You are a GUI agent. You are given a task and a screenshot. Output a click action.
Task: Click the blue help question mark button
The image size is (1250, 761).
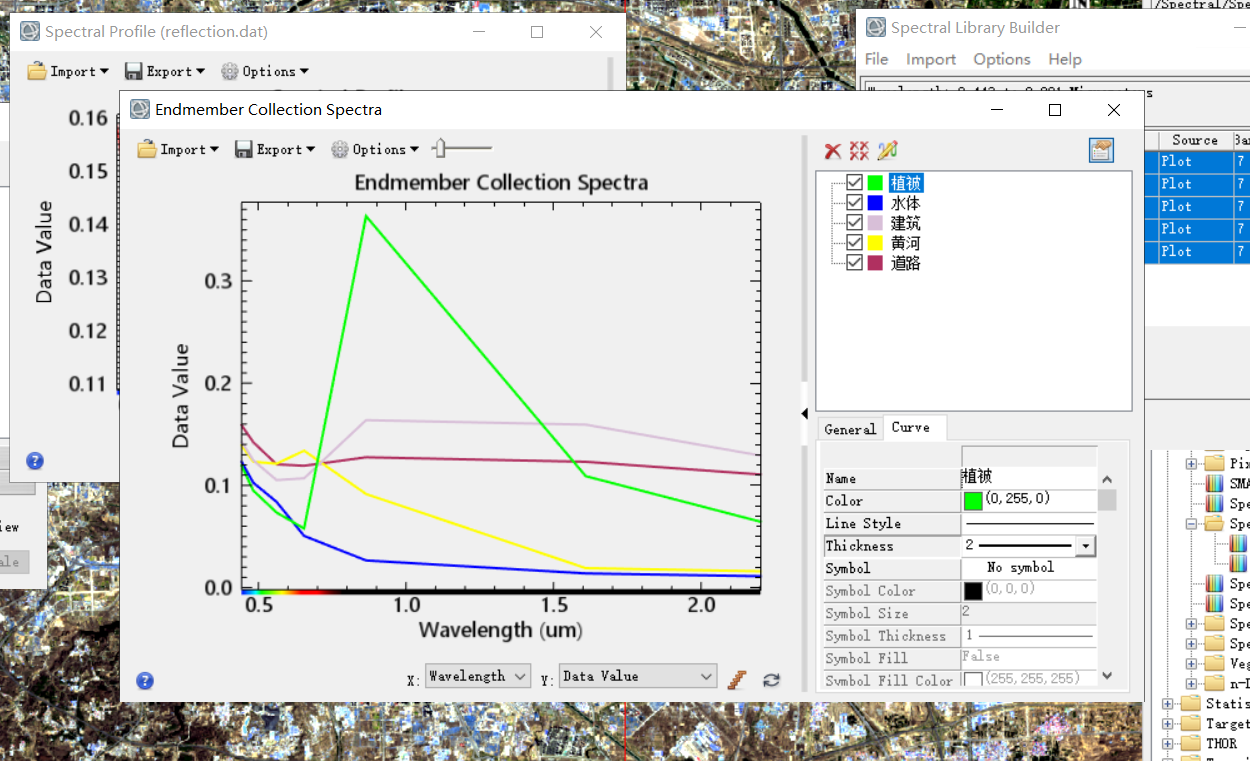pyautogui.click(x=144, y=681)
